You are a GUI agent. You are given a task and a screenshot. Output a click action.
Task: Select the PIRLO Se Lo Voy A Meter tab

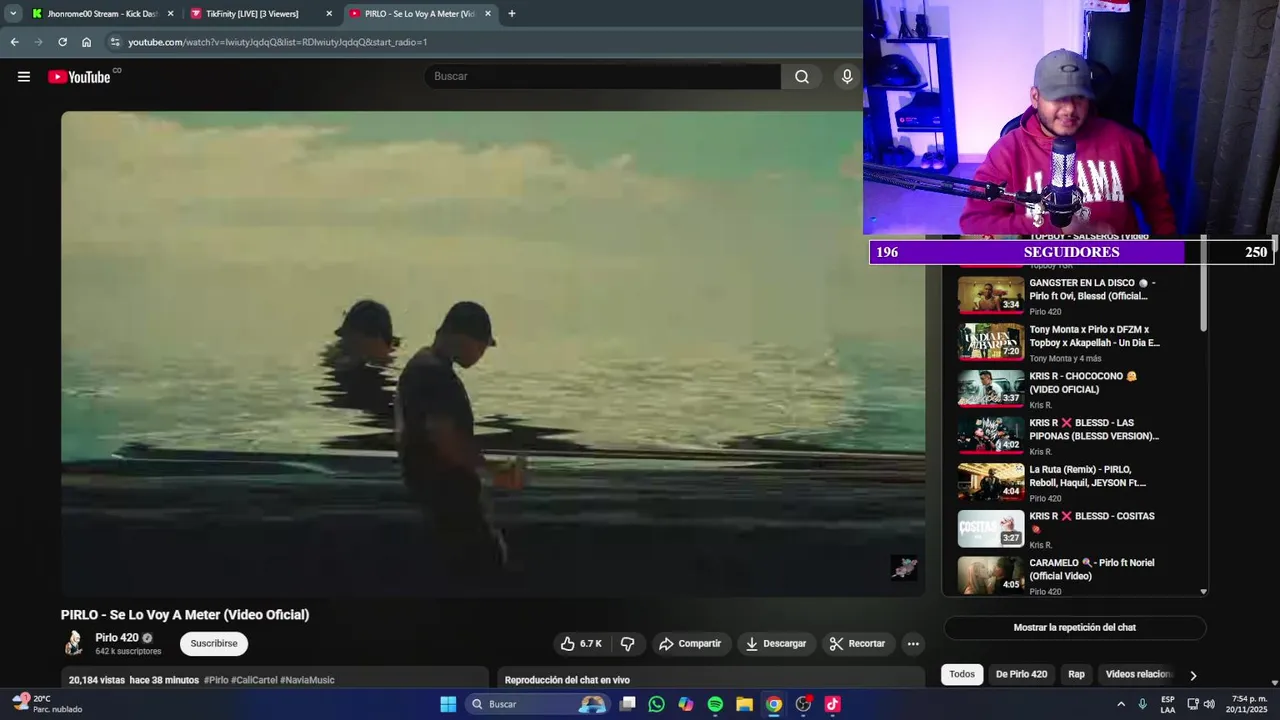421,14
